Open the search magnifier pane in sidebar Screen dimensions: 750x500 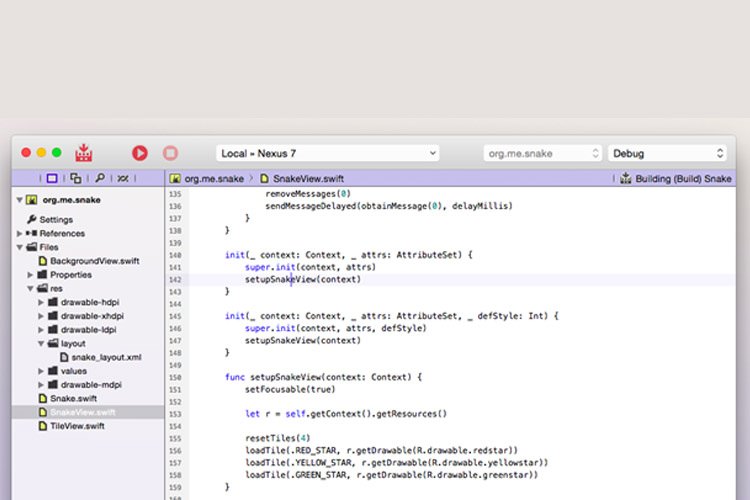pos(99,178)
